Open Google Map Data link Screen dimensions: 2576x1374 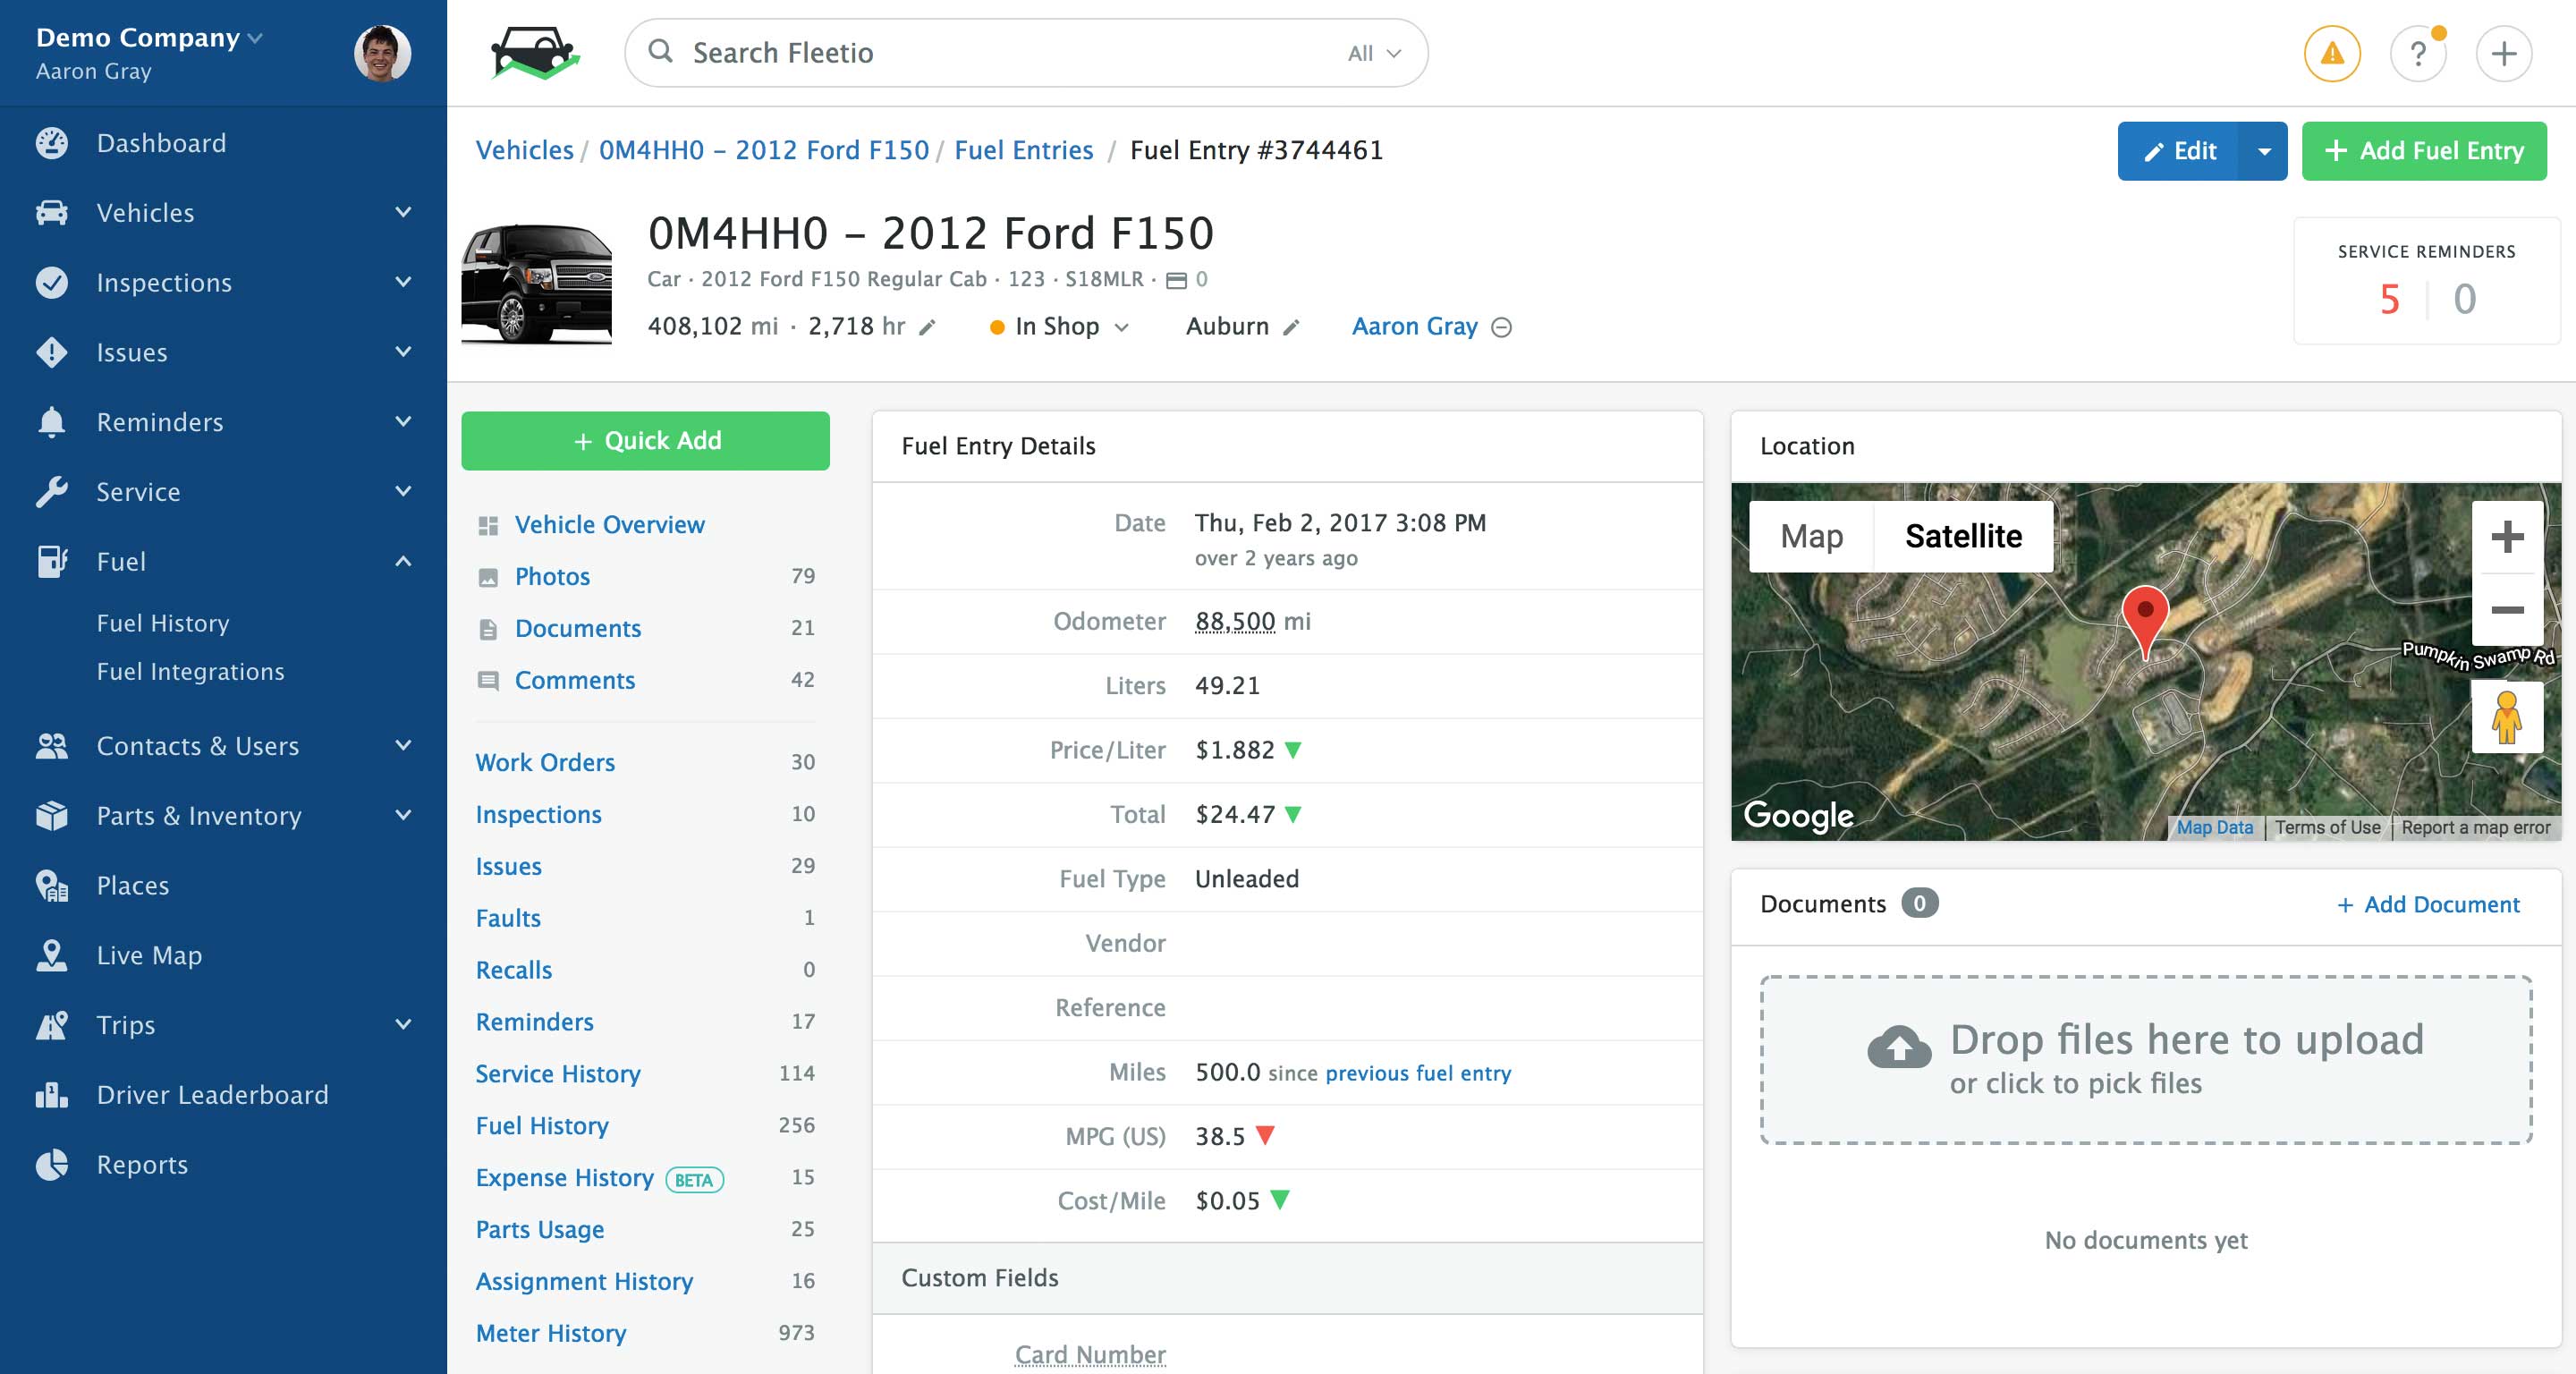pyautogui.click(x=2214, y=827)
